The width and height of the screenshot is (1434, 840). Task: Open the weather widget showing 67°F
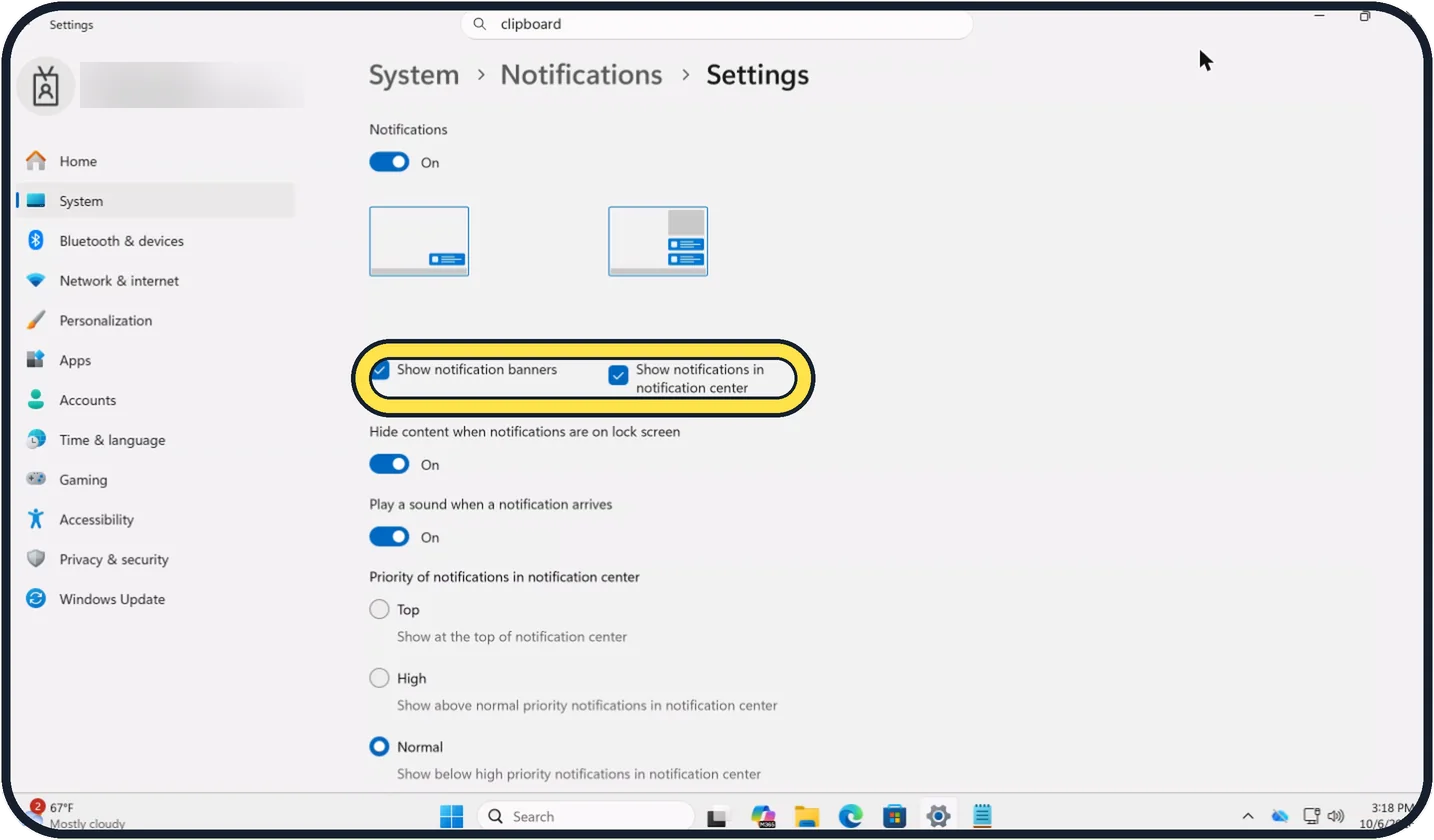pyautogui.click(x=78, y=815)
